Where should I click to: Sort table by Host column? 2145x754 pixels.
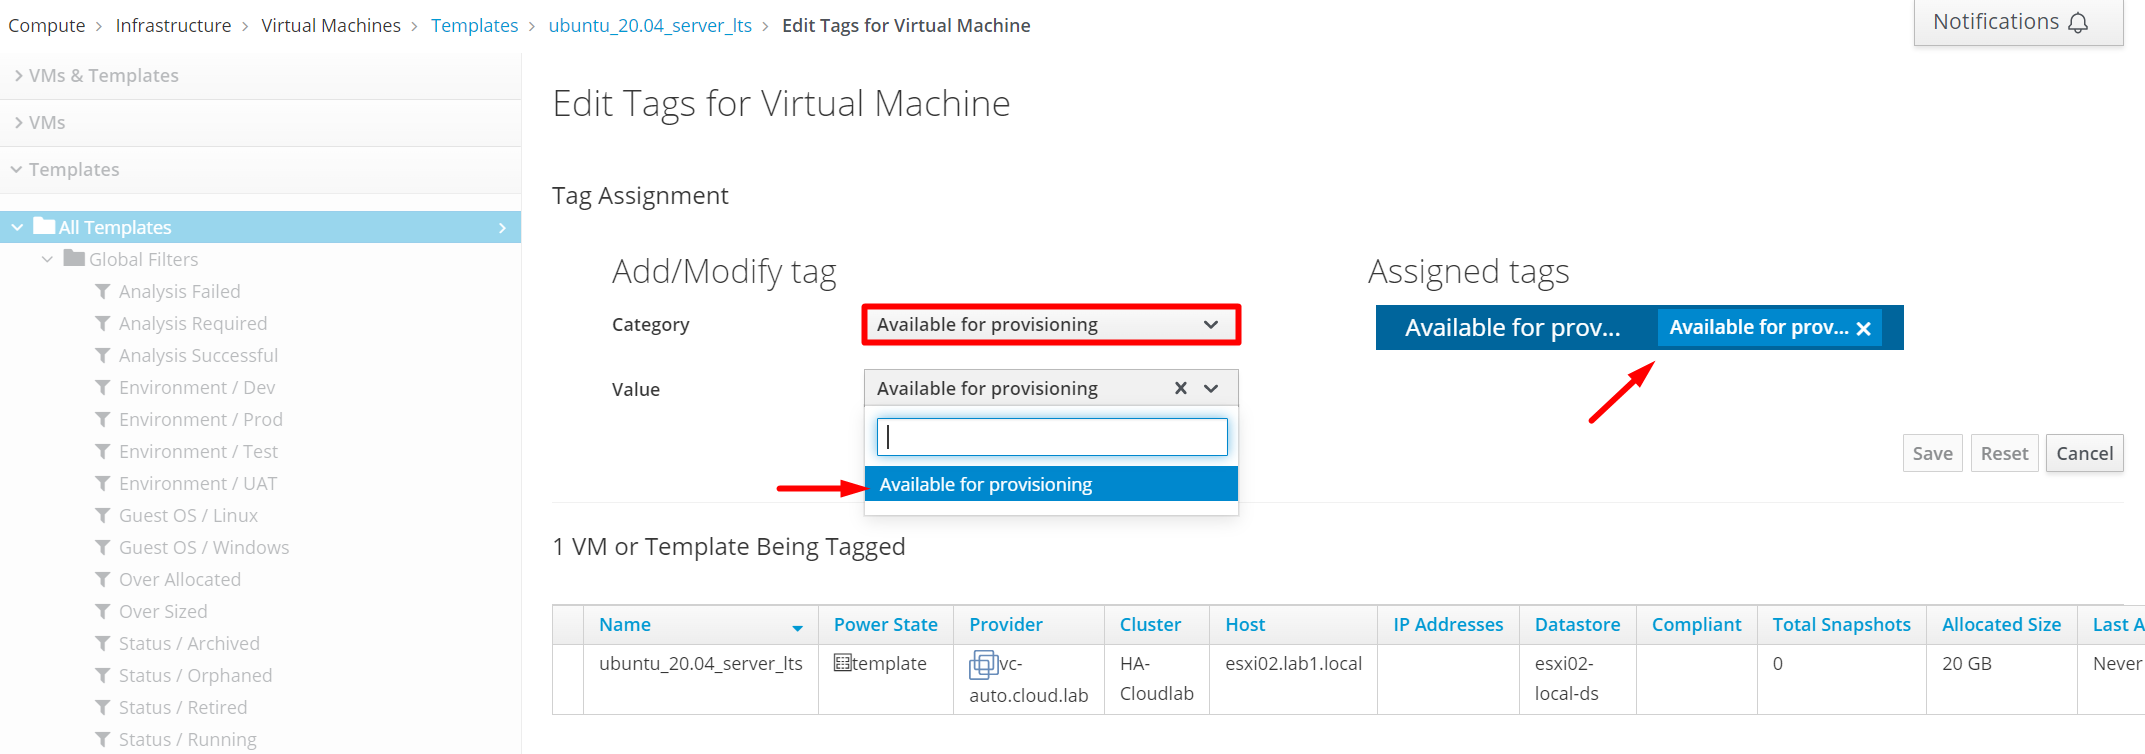point(1245,624)
